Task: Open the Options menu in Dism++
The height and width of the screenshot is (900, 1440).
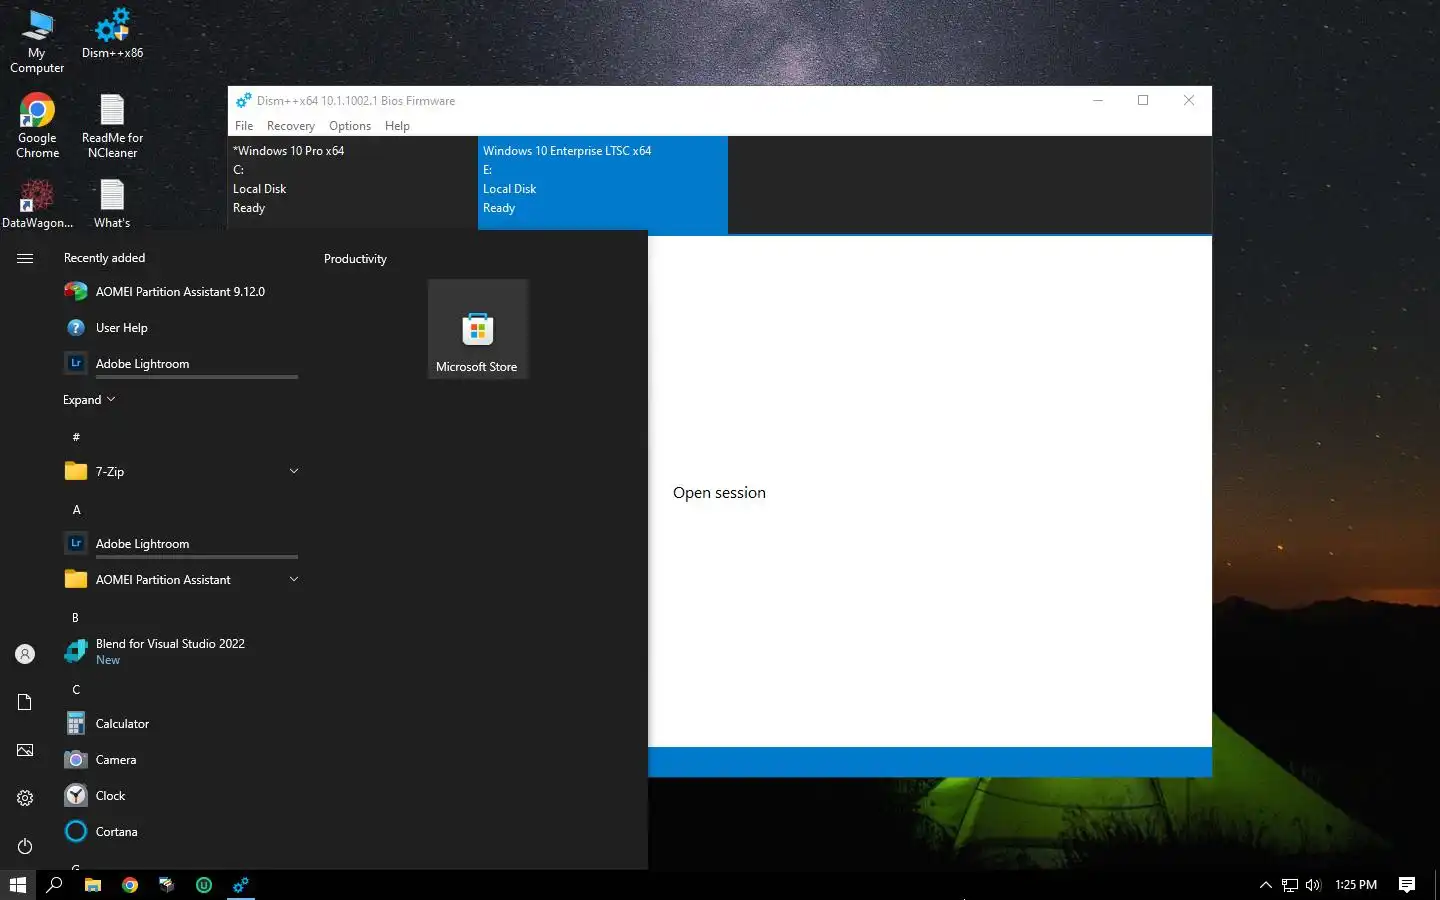Action: pyautogui.click(x=350, y=126)
